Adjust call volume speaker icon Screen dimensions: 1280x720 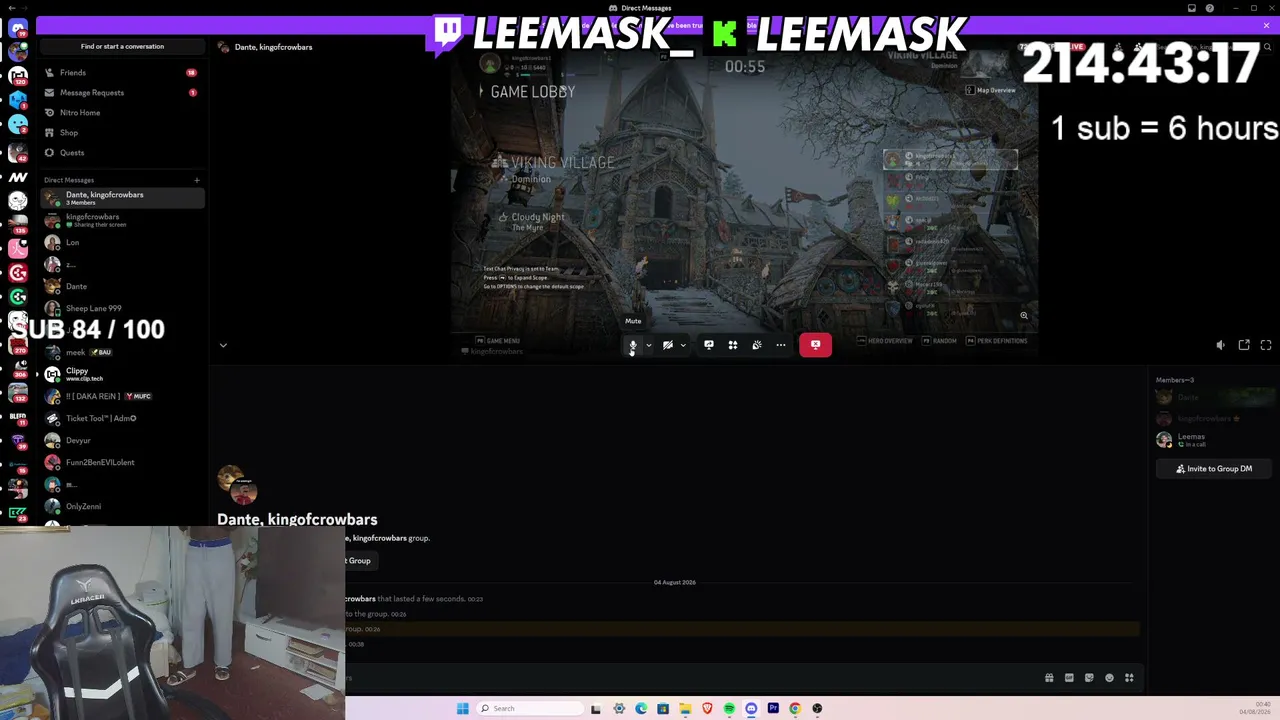1221,345
